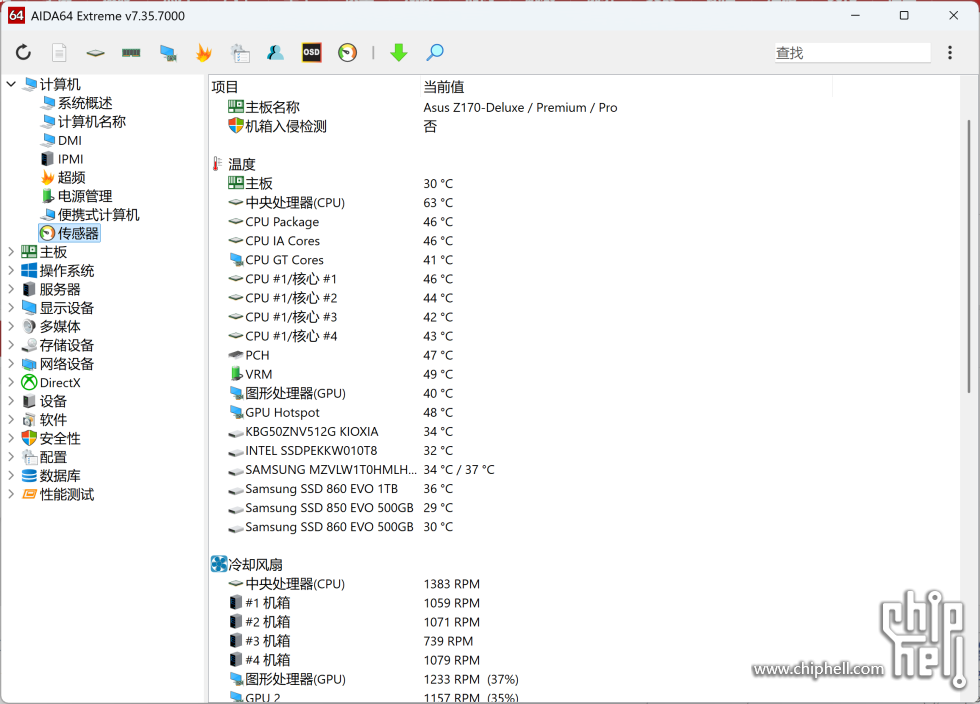Expand the 主板 tree node

click(x=11, y=252)
